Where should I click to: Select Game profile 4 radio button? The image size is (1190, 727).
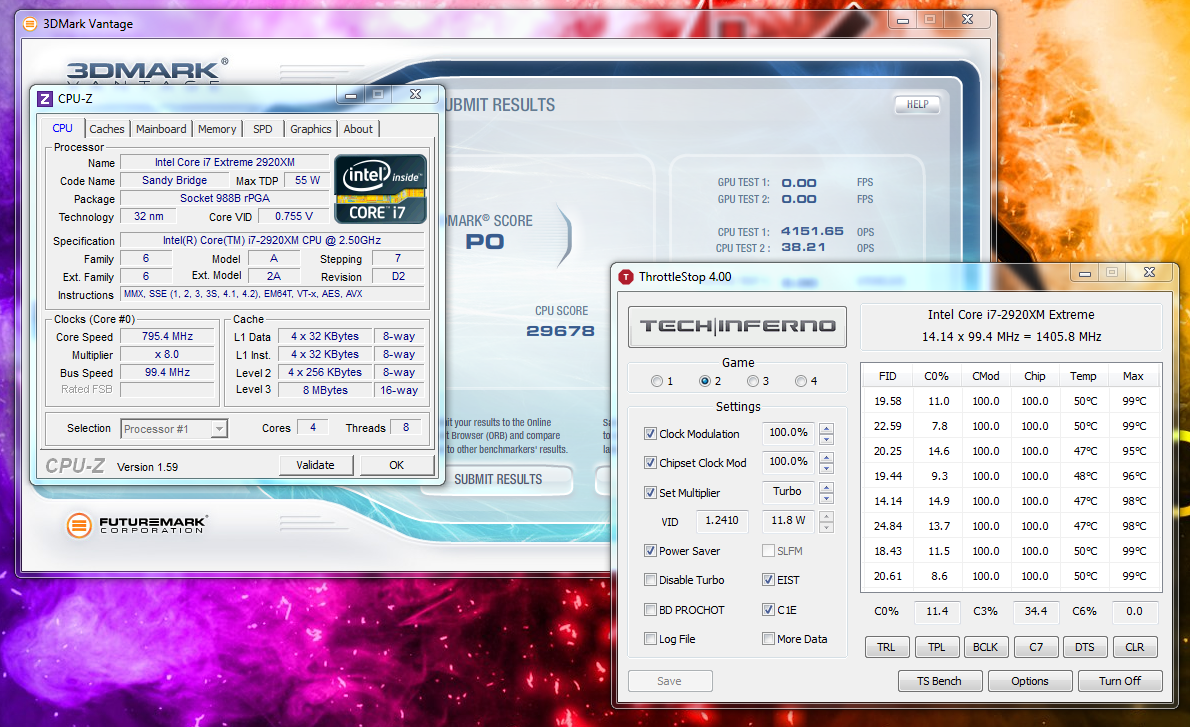pyautogui.click(x=800, y=381)
